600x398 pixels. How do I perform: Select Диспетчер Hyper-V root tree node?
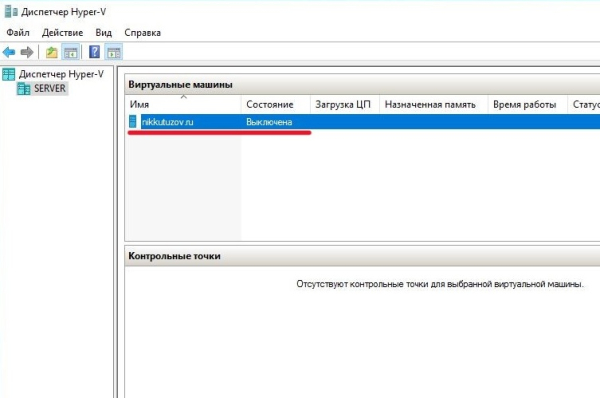(x=61, y=74)
